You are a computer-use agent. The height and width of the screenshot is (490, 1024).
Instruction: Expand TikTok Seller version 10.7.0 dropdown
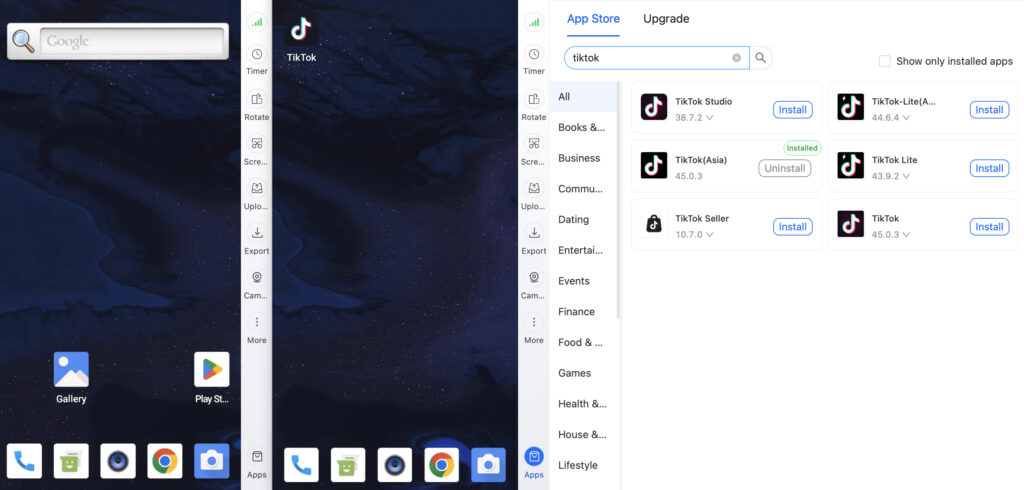[694, 235]
